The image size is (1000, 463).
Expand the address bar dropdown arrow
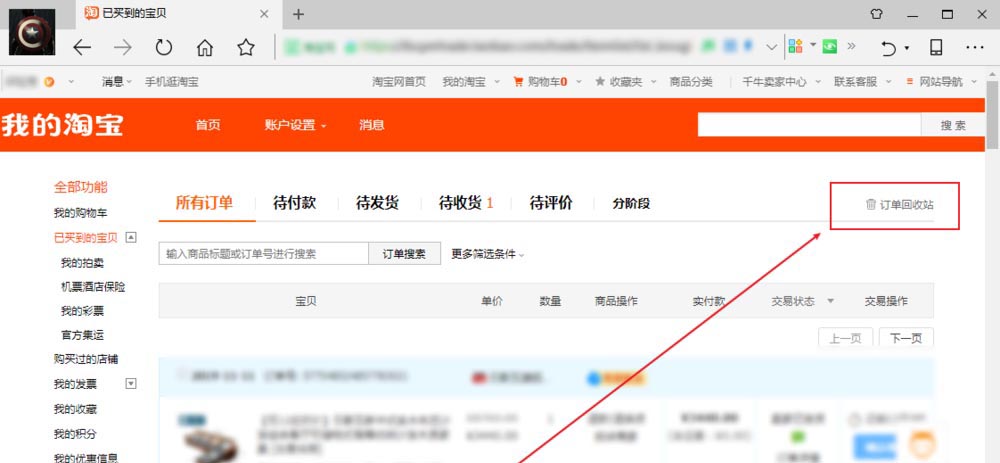(771, 47)
